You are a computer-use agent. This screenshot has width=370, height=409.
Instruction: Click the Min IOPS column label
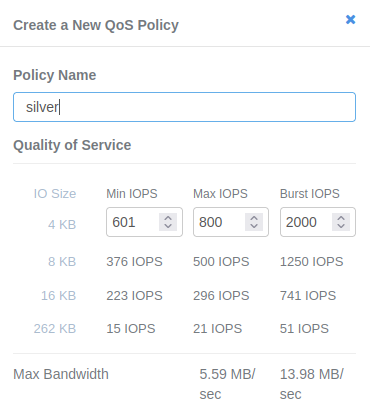[132, 194]
